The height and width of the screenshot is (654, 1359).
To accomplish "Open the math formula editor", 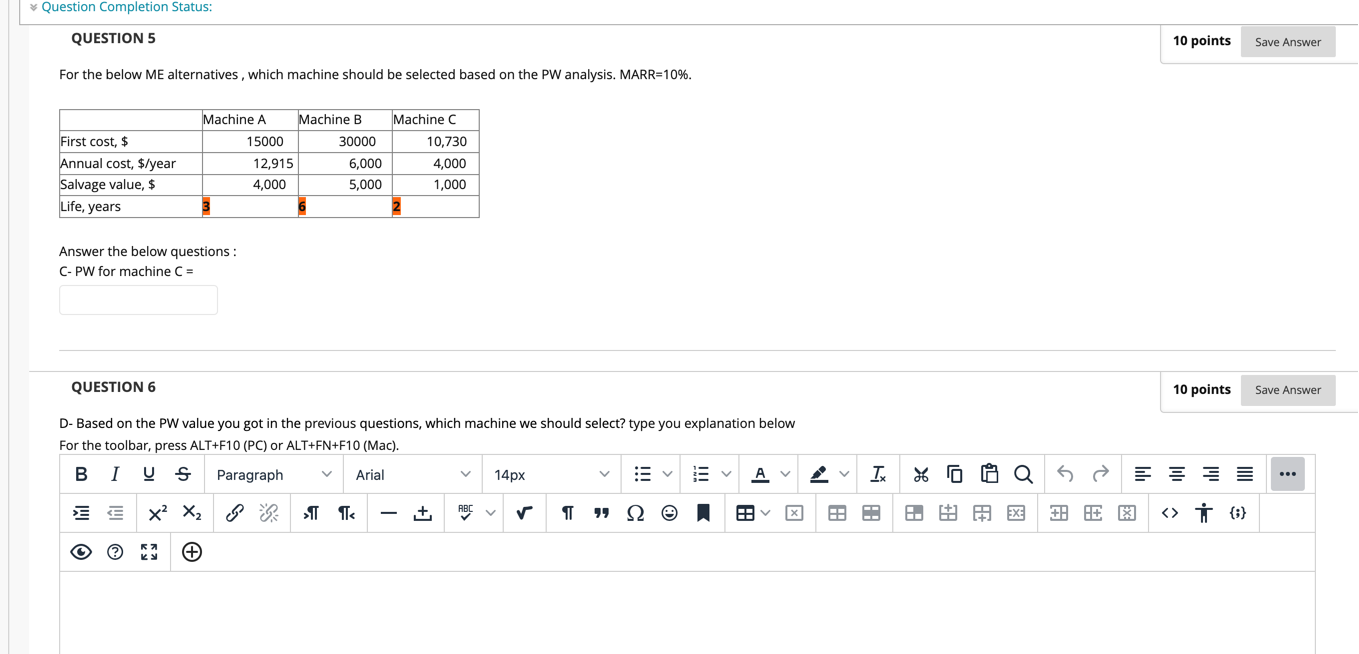I will click(524, 513).
